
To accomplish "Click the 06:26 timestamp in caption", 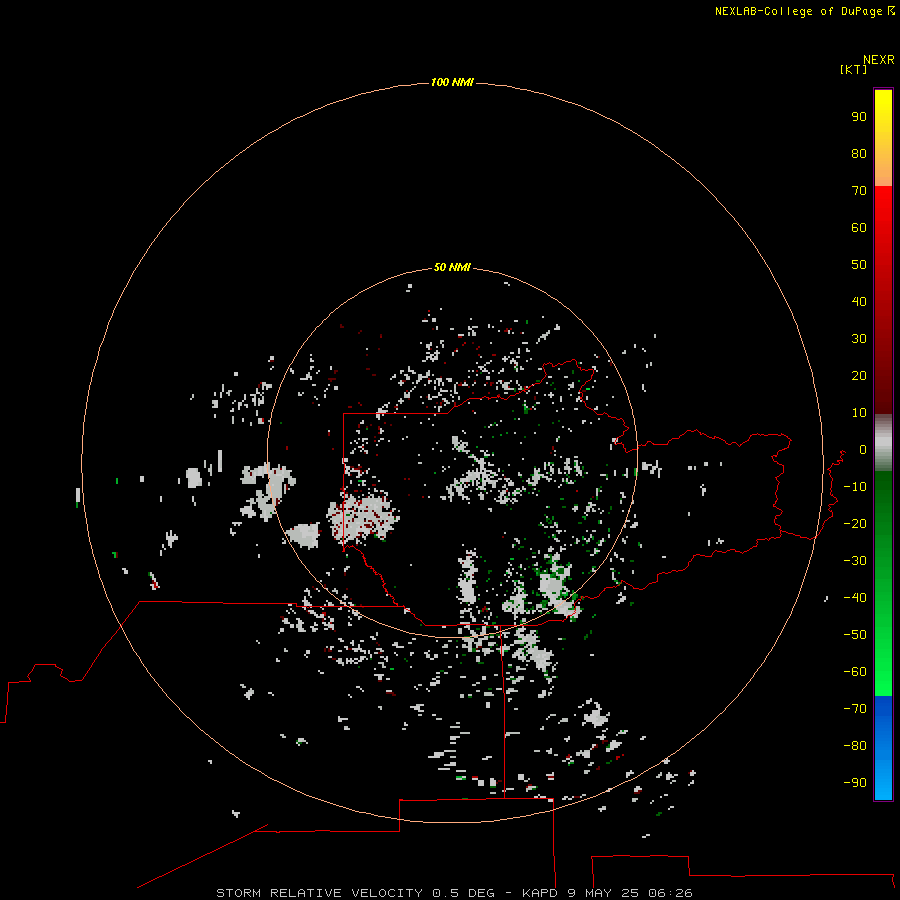I will [670, 893].
